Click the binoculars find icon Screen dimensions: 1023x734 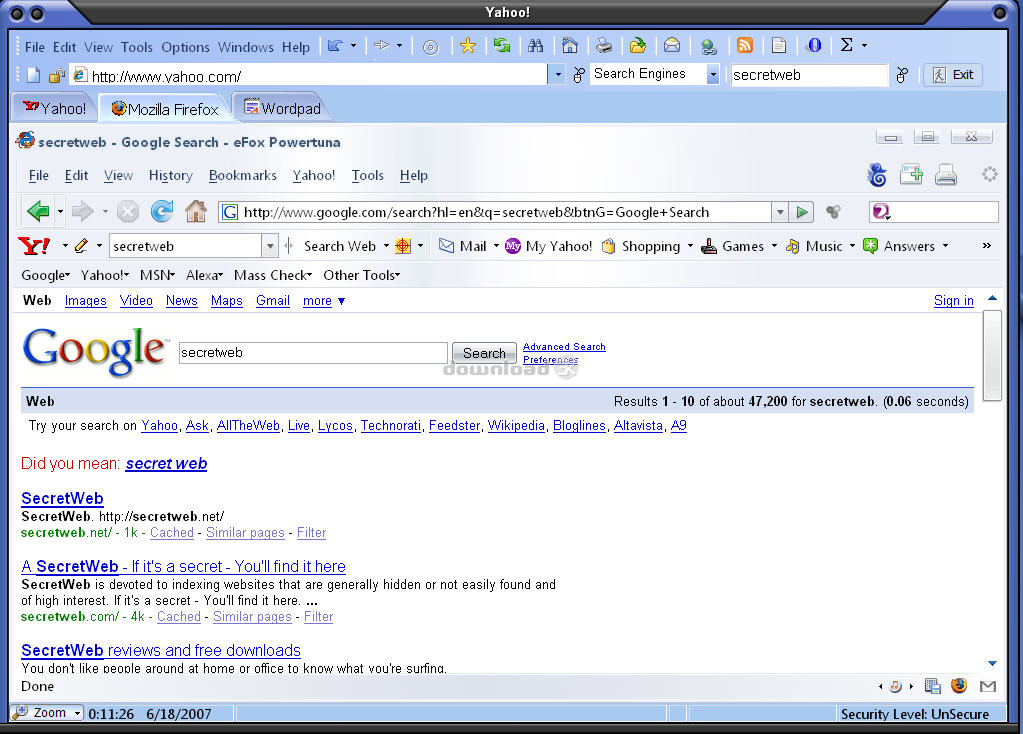[x=536, y=46]
